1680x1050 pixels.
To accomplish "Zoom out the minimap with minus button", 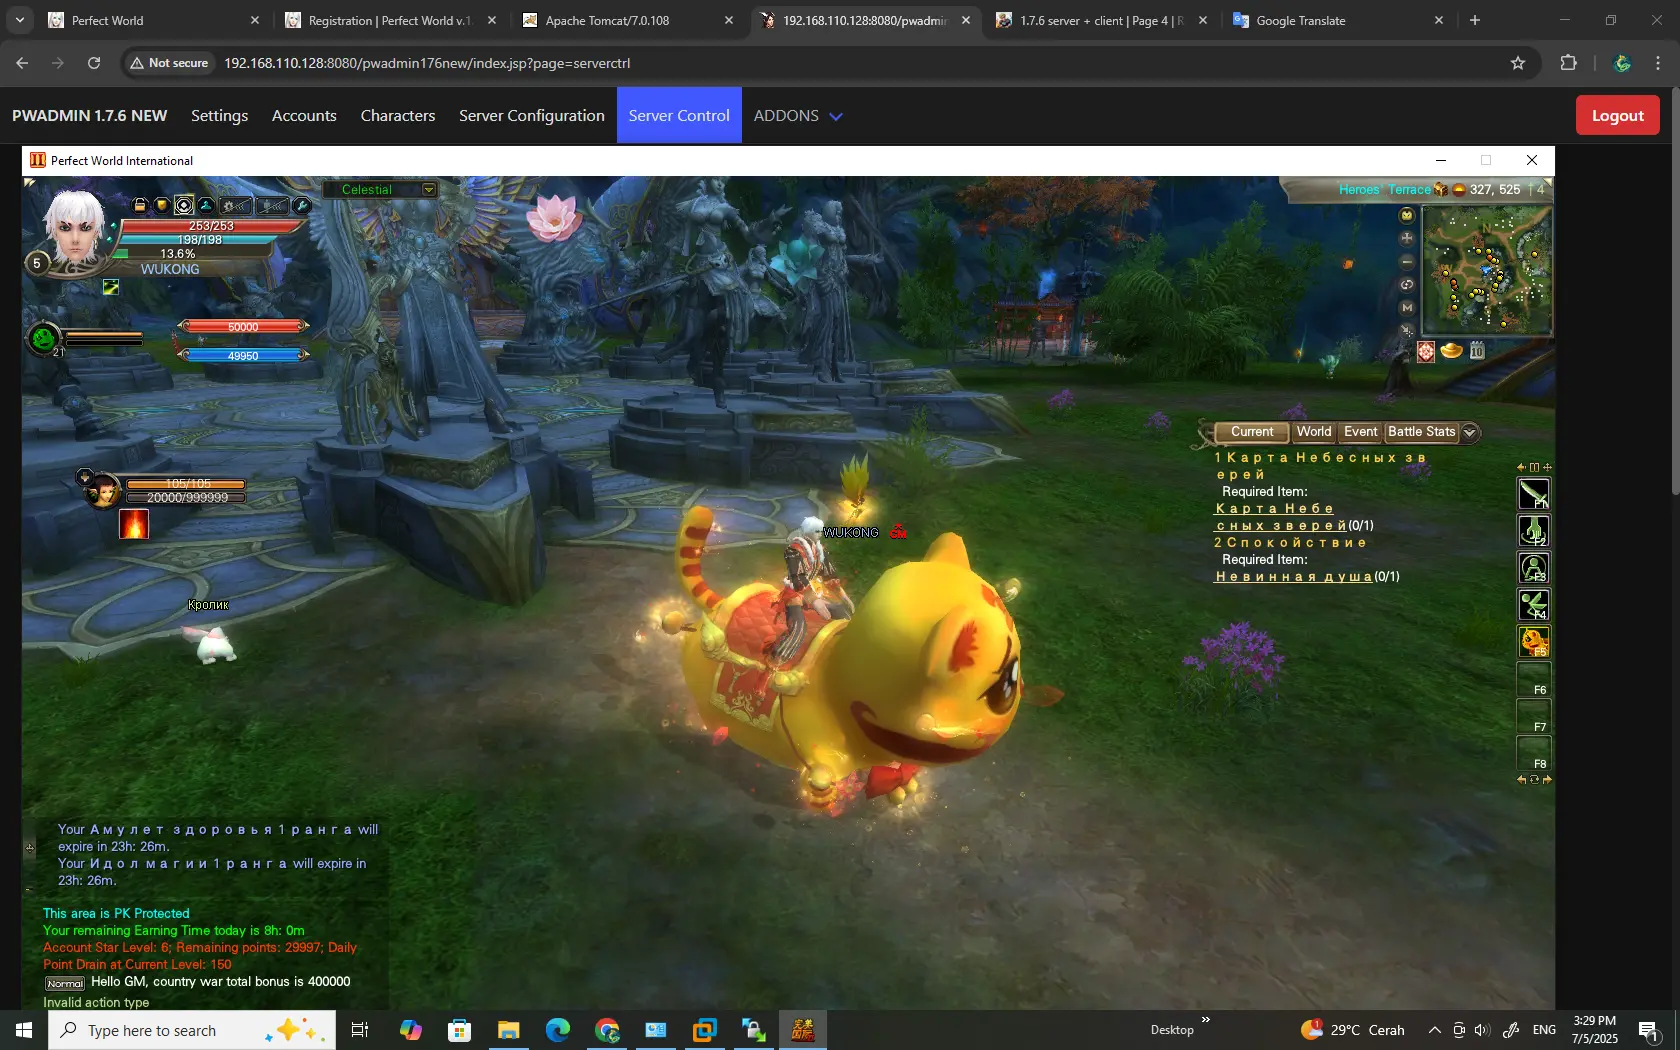I will coord(1407,261).
